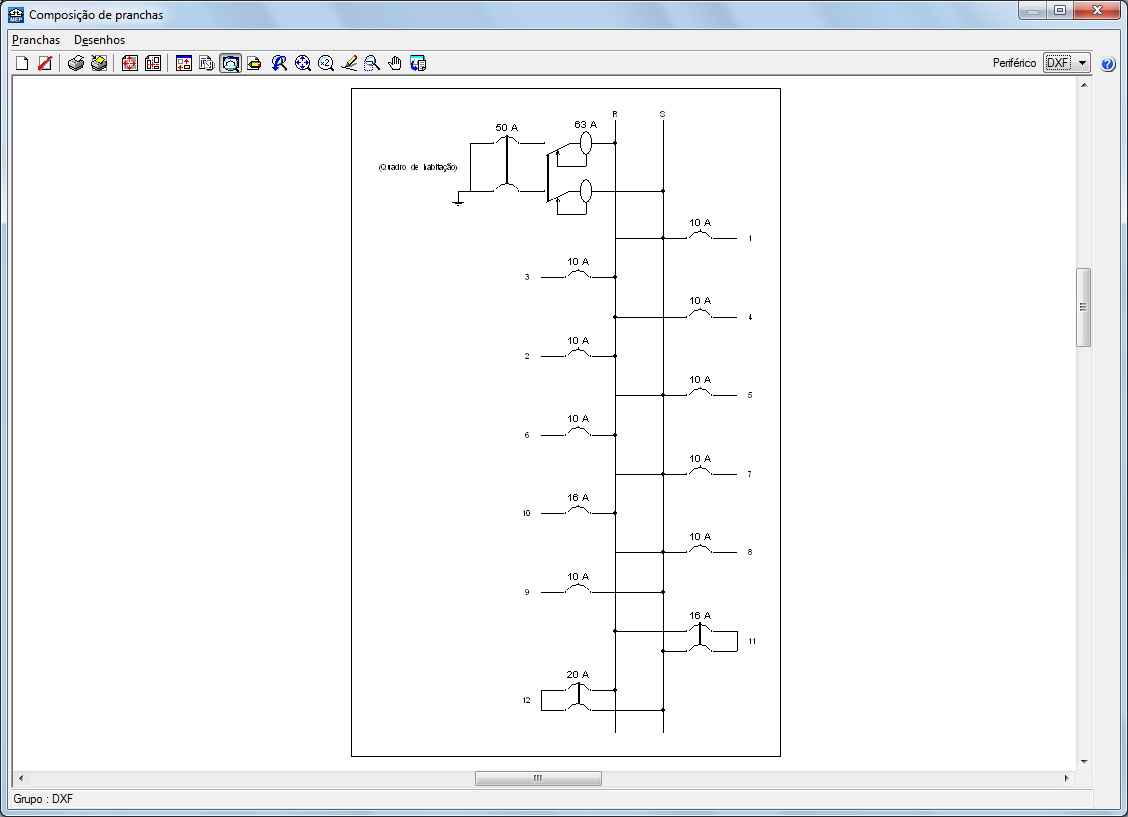Click the arrange drawings layout icon
Image resolution: width=1128 pixels, height=817 pixels.
click(153, 63)
